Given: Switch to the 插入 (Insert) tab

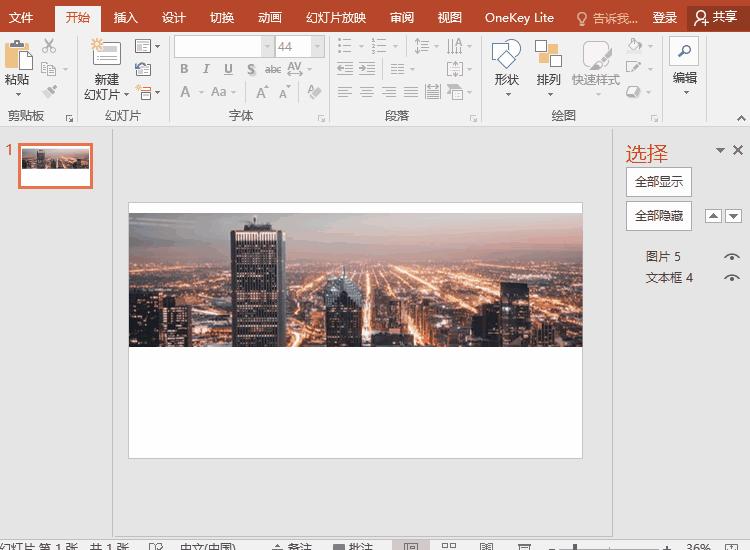Looking at the screenshot, I should (x=126, y=18).
